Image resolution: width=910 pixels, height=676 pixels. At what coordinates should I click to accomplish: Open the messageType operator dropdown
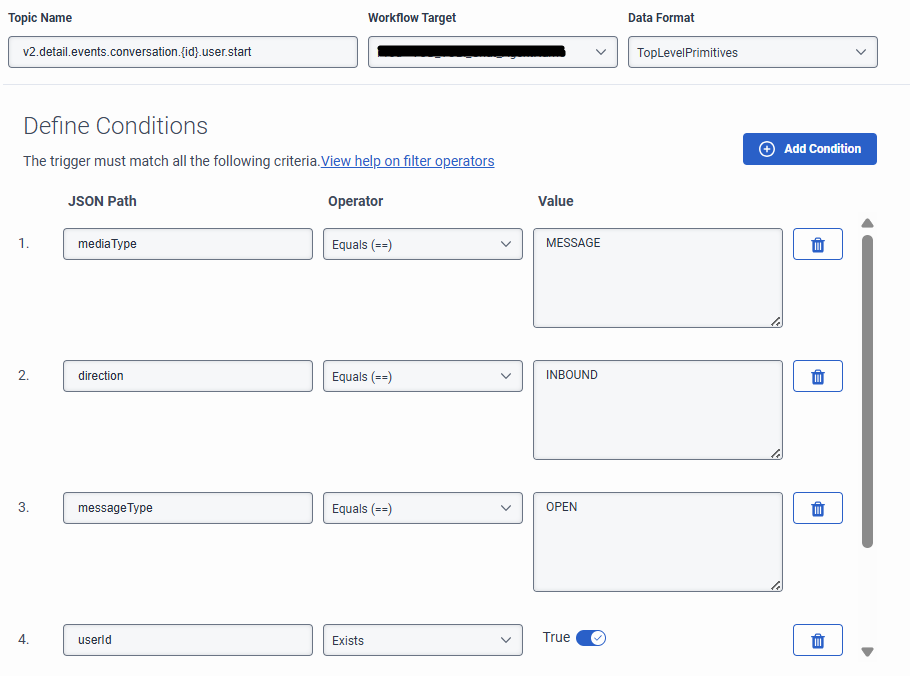[x=422, y=508]
